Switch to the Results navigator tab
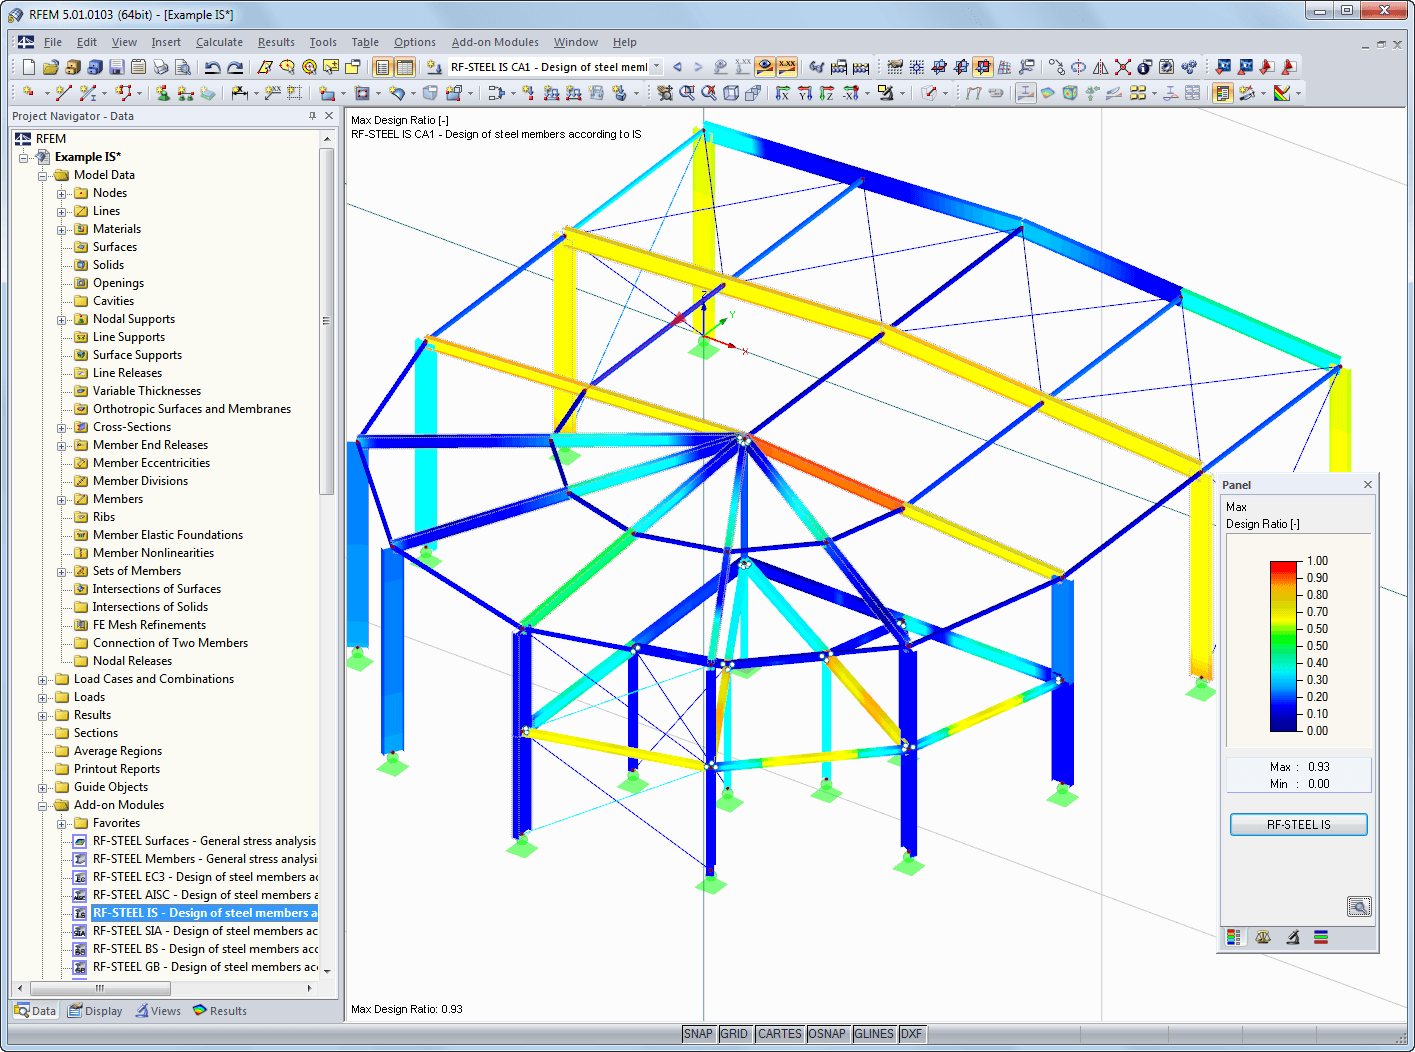1415x1052 pixels. [x=220, y=1011]
